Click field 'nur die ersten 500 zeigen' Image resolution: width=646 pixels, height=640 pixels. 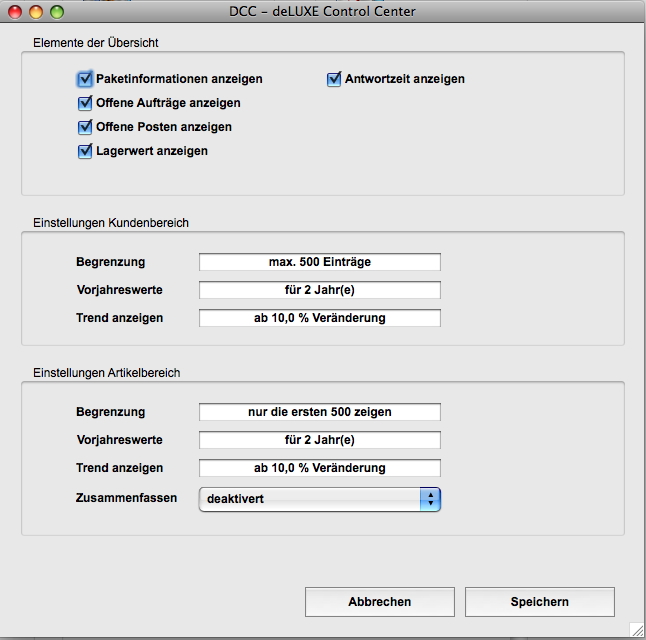(319, 412)
